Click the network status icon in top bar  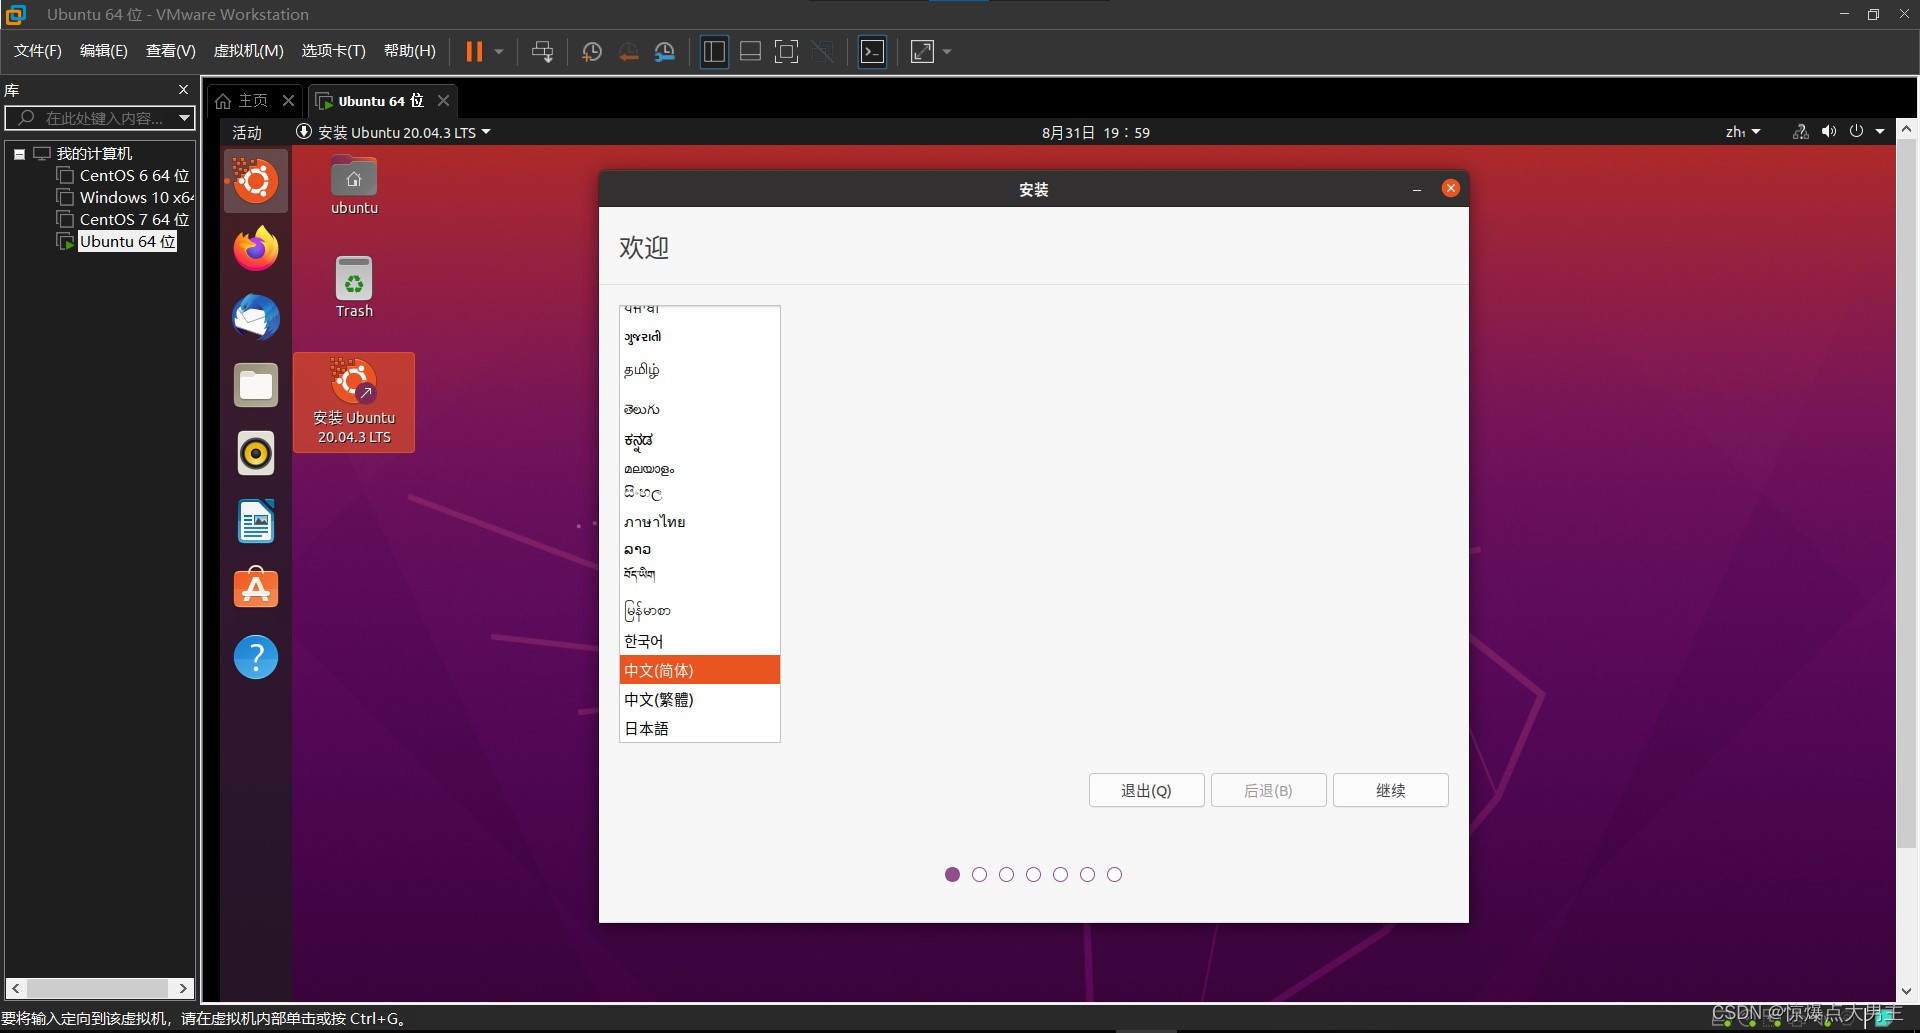click(x=1800, y=132)
